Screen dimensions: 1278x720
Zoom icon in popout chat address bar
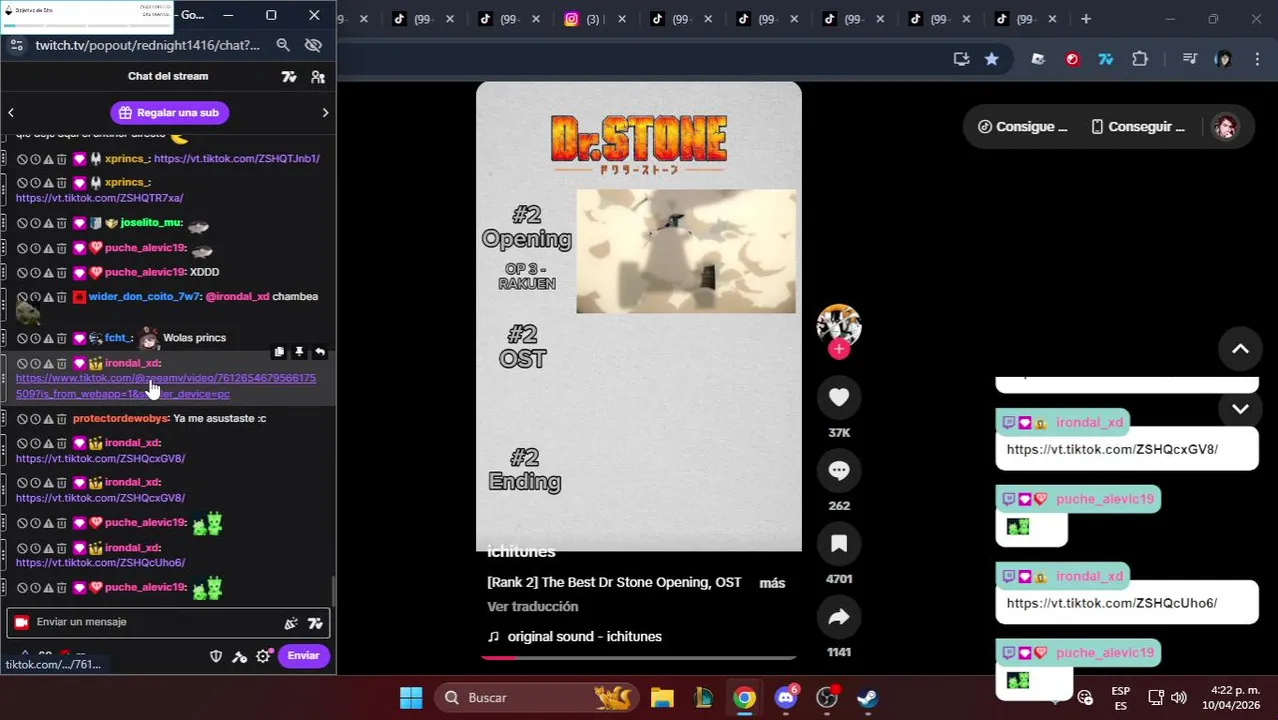[x=283, y=45]
